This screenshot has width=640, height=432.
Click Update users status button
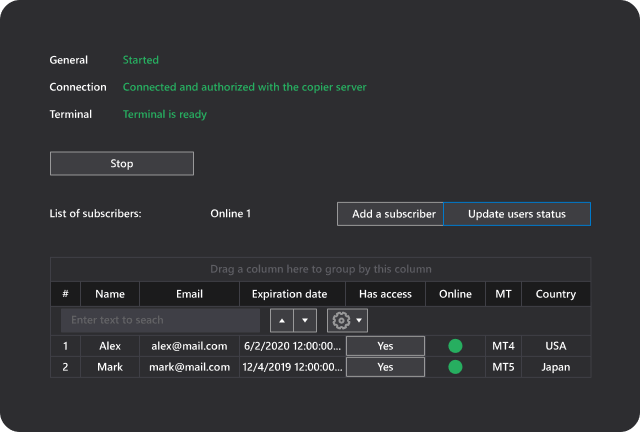point(517,214)
